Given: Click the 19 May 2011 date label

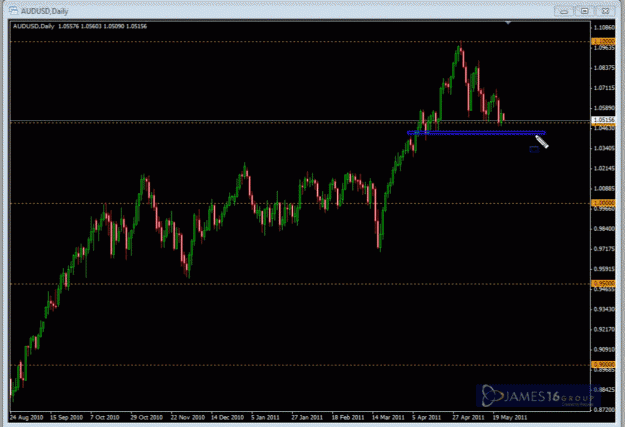Looking at the screenshot, I should [510, 417].
